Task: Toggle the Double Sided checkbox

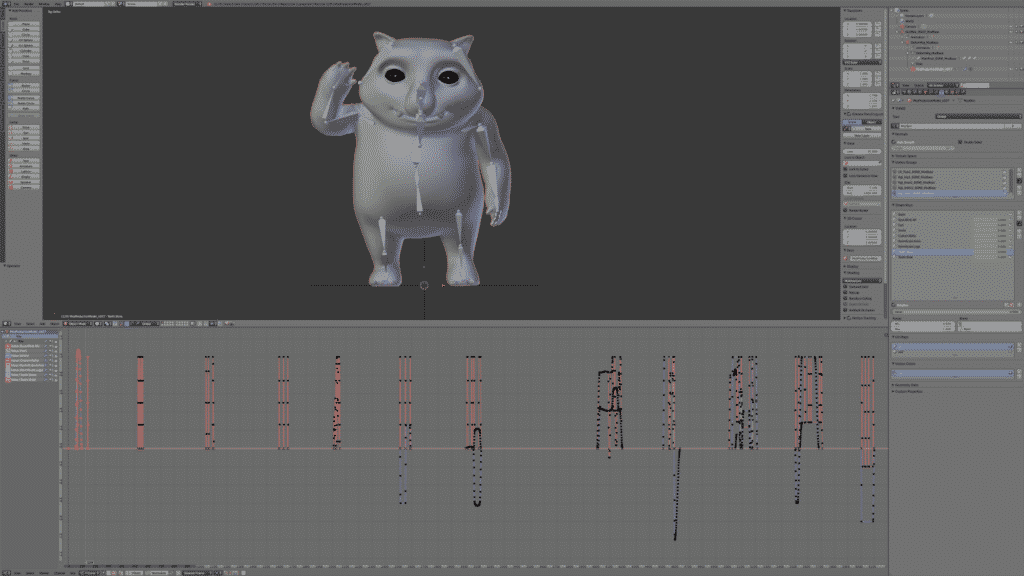Action: [960, 142]
